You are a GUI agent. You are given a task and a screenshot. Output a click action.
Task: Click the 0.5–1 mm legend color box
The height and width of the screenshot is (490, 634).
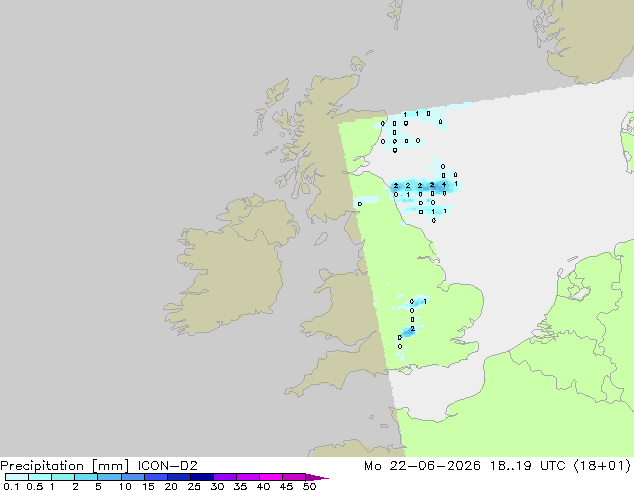click(40, 477)
